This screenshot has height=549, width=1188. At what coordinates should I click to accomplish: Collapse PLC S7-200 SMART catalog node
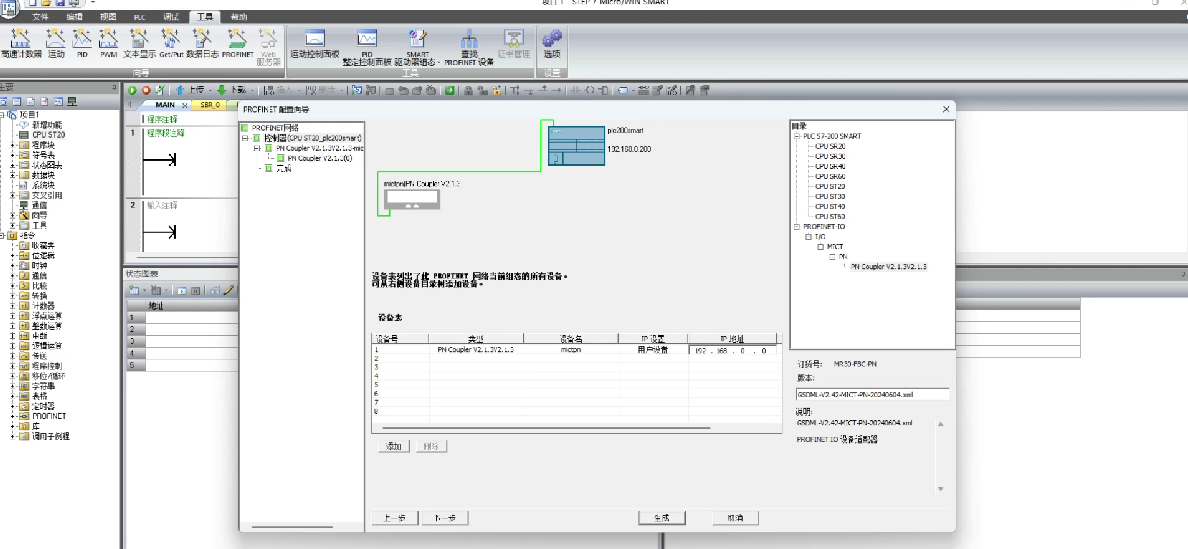click(x=797, y=136)
